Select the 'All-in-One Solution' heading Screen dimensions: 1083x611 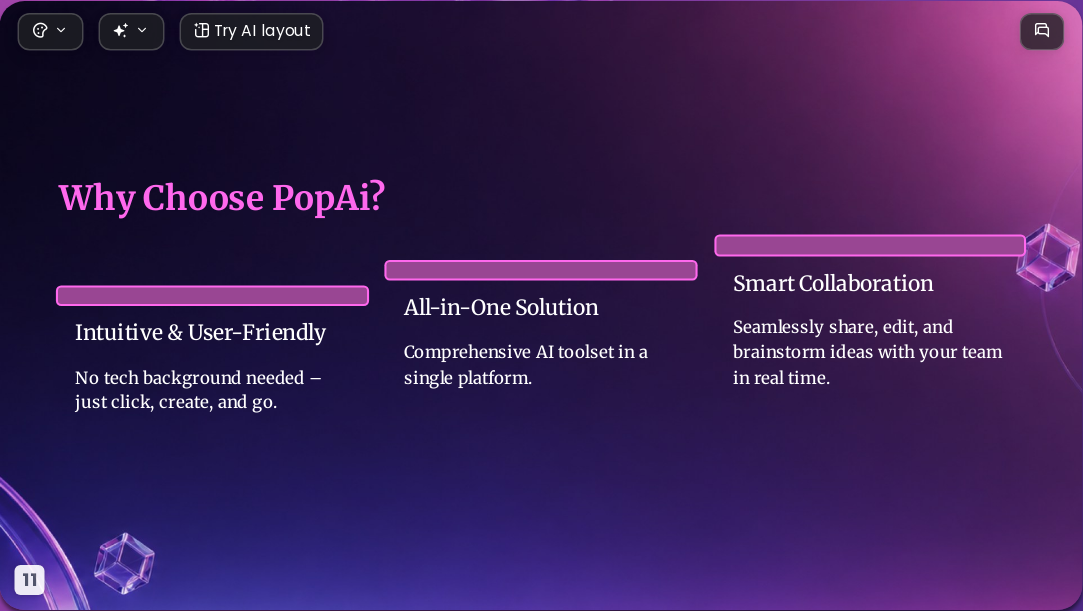pyautogui.click(x=501, y=307)
